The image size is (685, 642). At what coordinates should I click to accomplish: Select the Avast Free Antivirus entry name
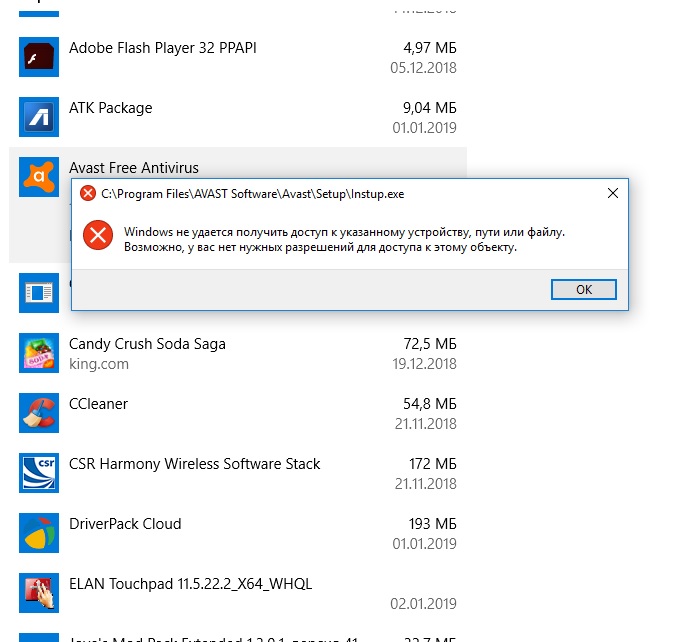(x=134, y=168)
